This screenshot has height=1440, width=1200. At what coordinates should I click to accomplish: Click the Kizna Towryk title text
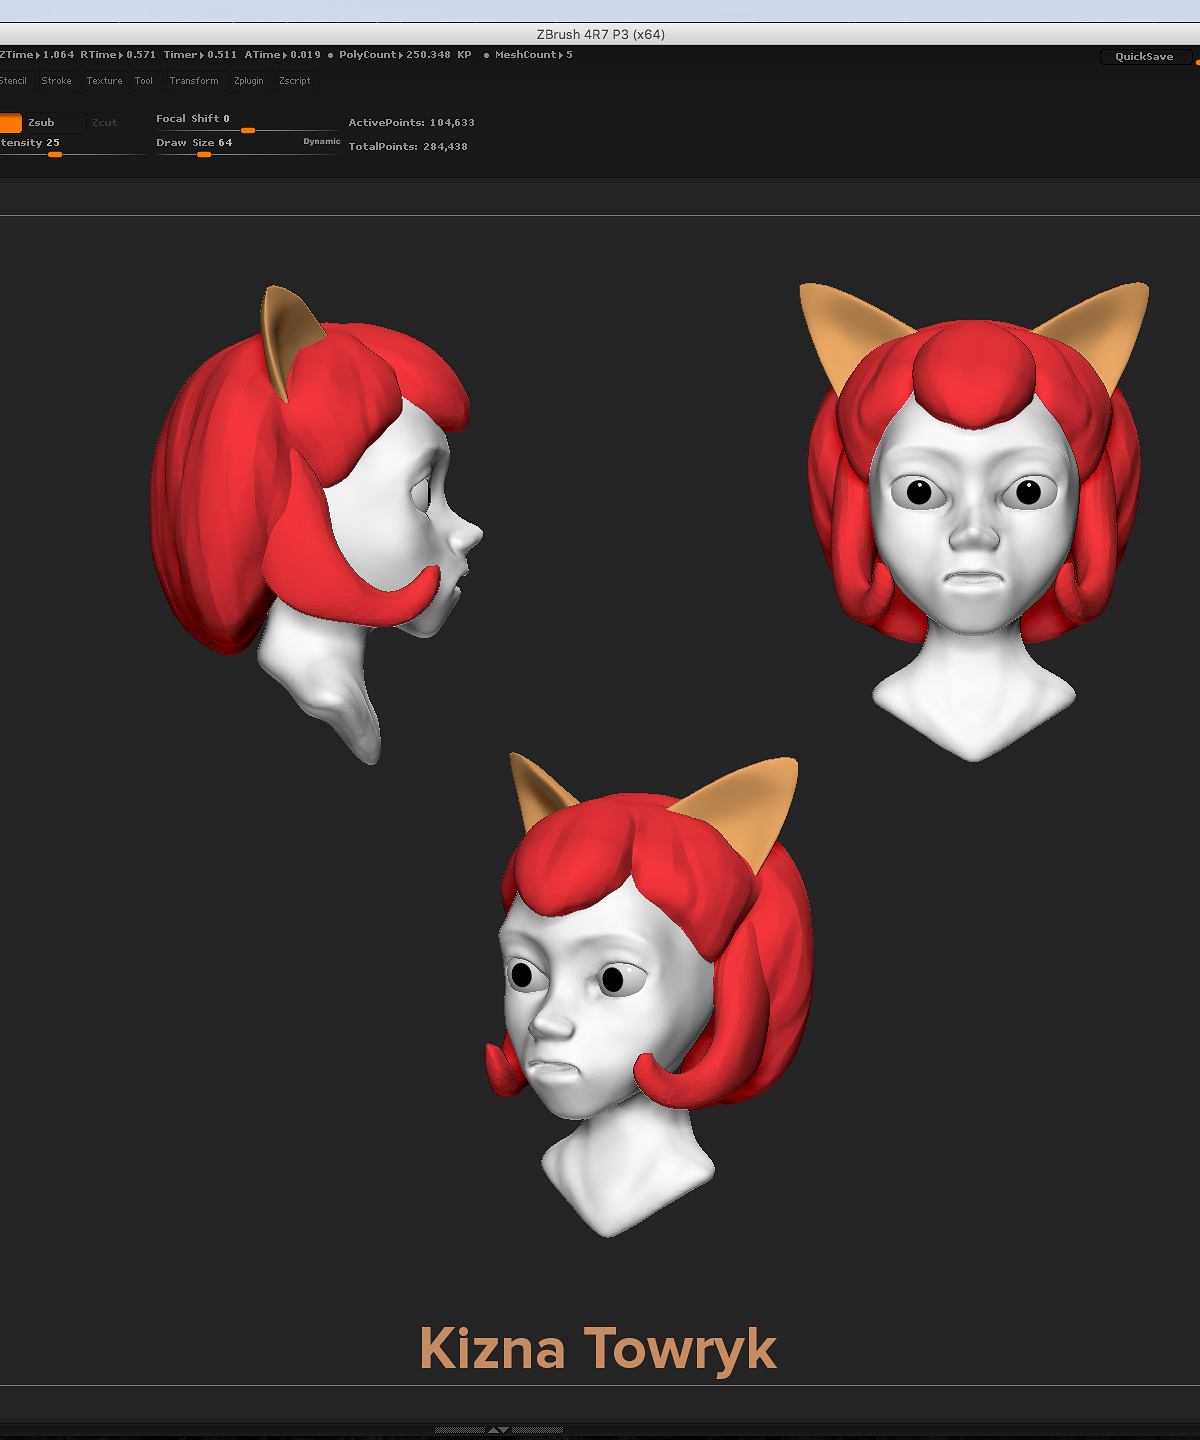(x=598, y=1349)
